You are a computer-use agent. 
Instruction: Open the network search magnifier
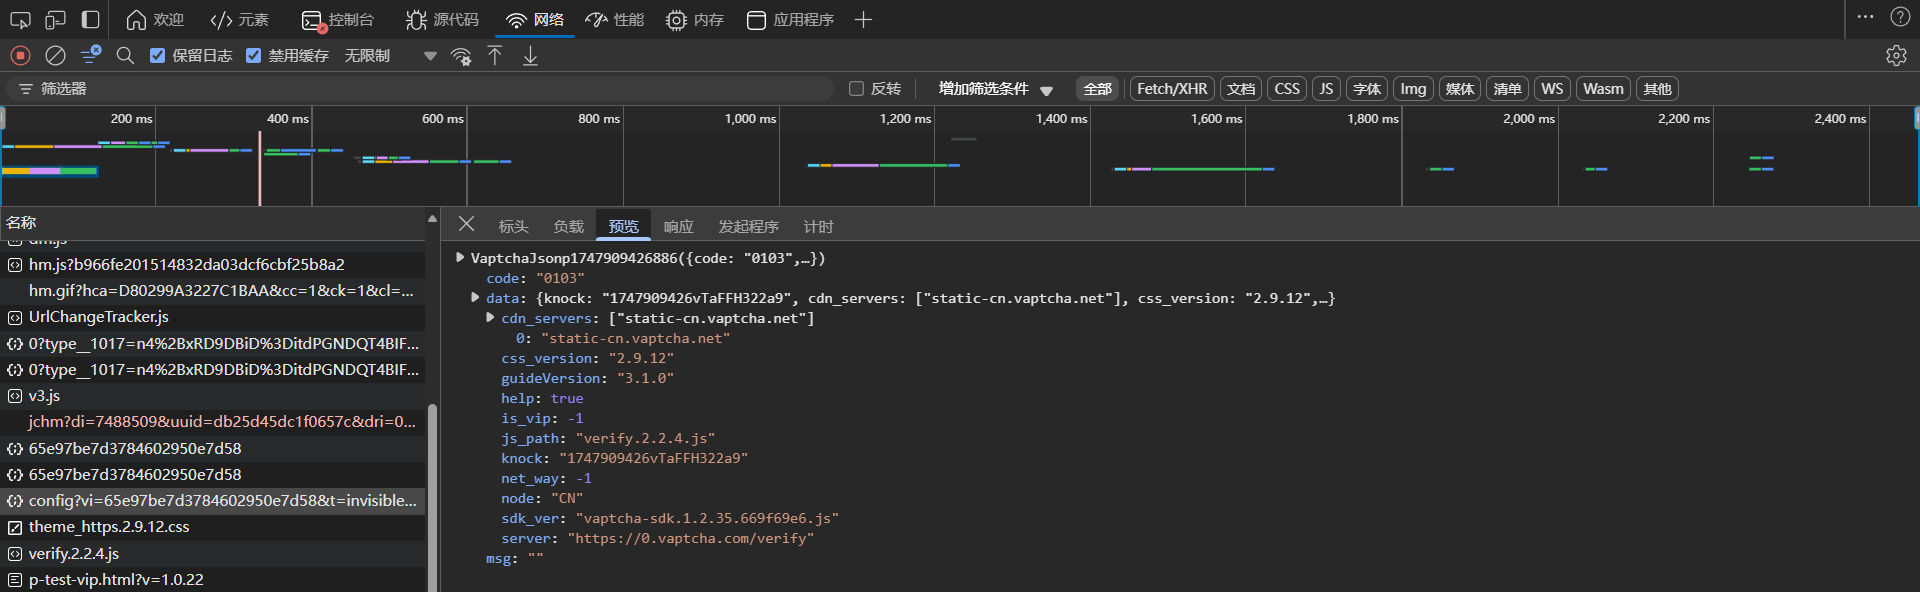click(125, 56)
